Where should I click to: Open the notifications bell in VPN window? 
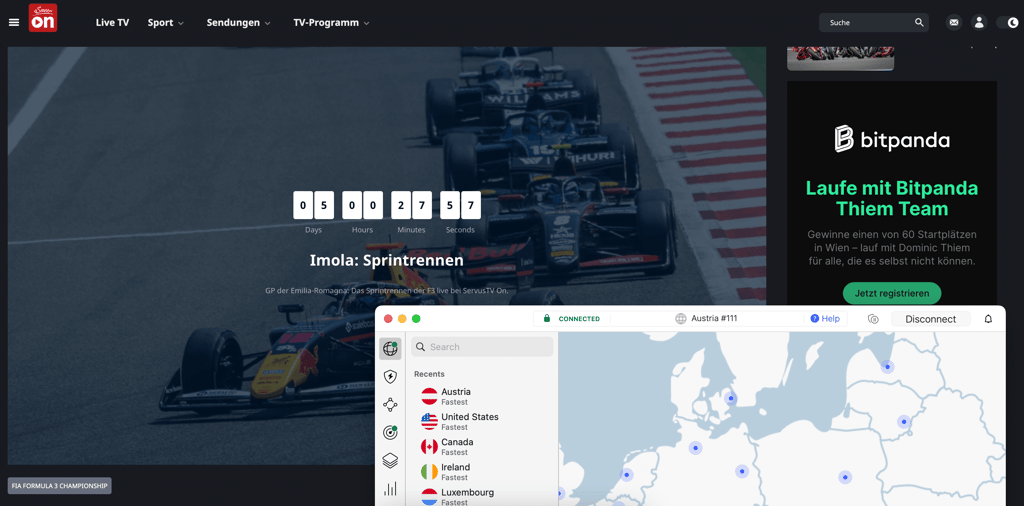pyautogui.click(x=988, y=319)
